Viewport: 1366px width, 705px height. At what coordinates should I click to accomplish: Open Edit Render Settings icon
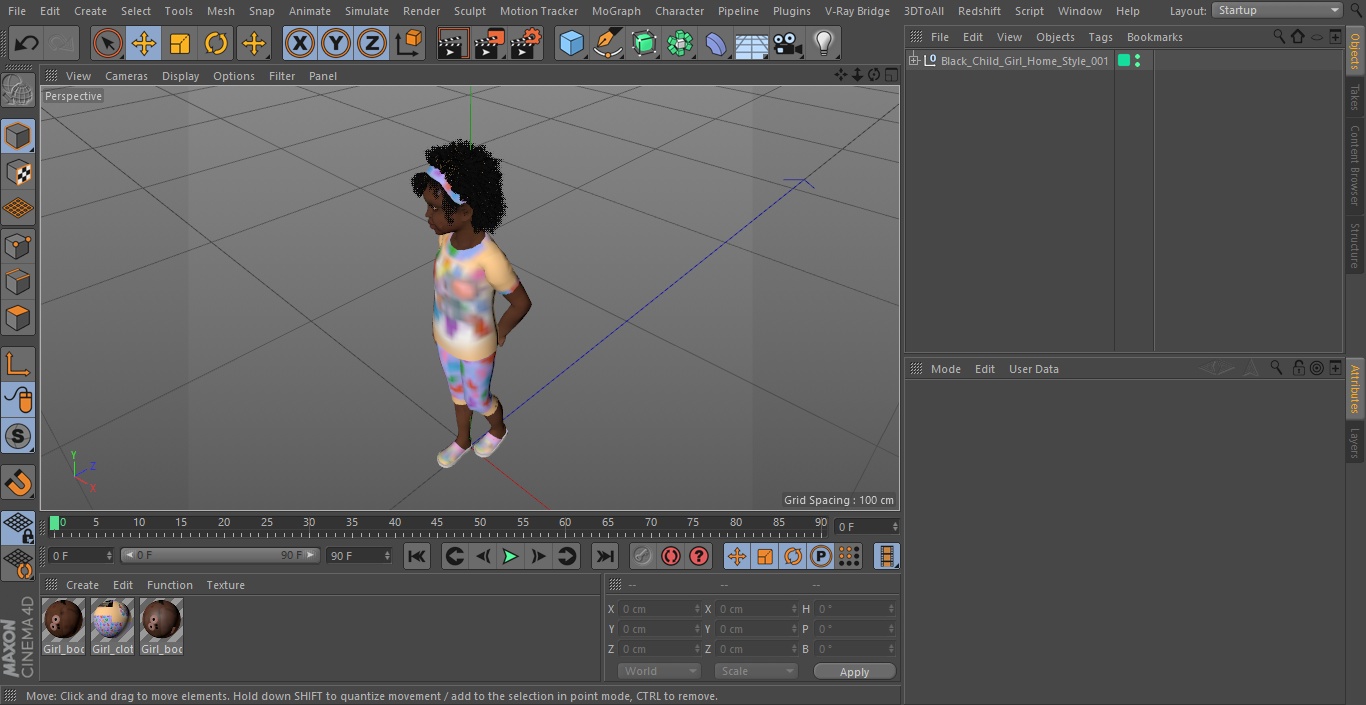click(x=526, y=43)
